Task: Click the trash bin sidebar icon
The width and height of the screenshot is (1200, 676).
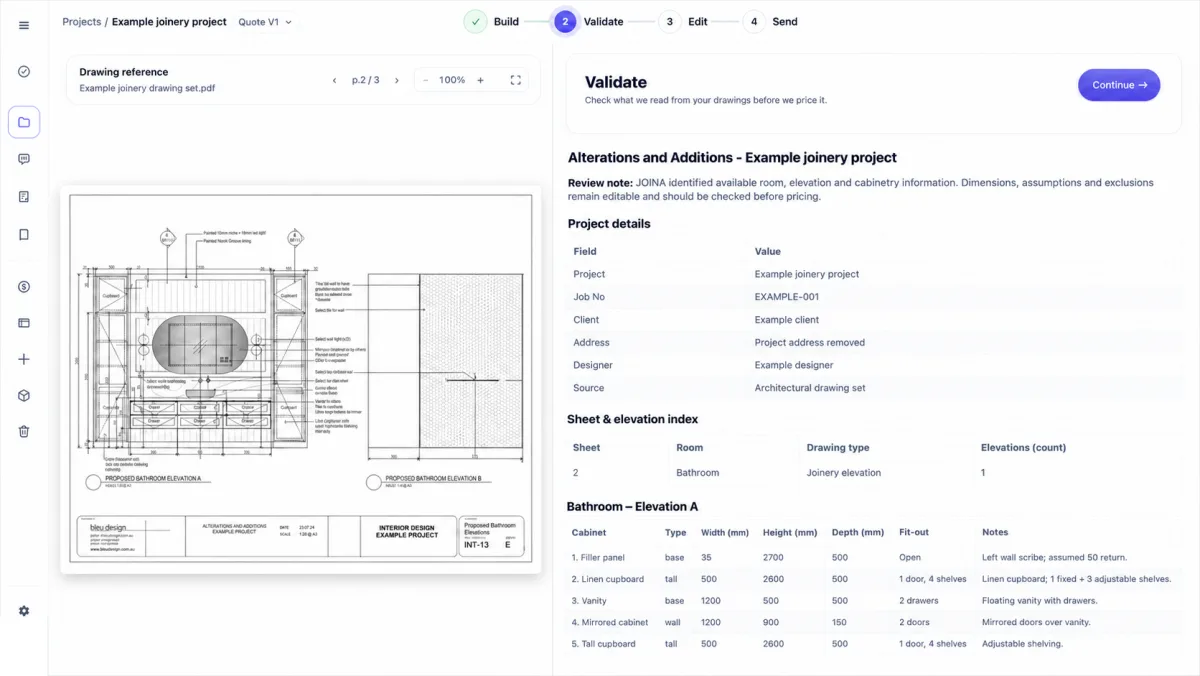Action: (24, 432)
